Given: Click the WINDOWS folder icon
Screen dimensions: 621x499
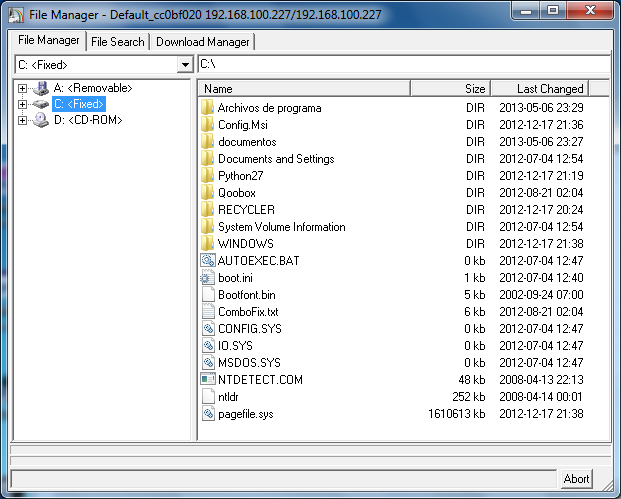Looking at the screenshot, I should click(208, 243).
